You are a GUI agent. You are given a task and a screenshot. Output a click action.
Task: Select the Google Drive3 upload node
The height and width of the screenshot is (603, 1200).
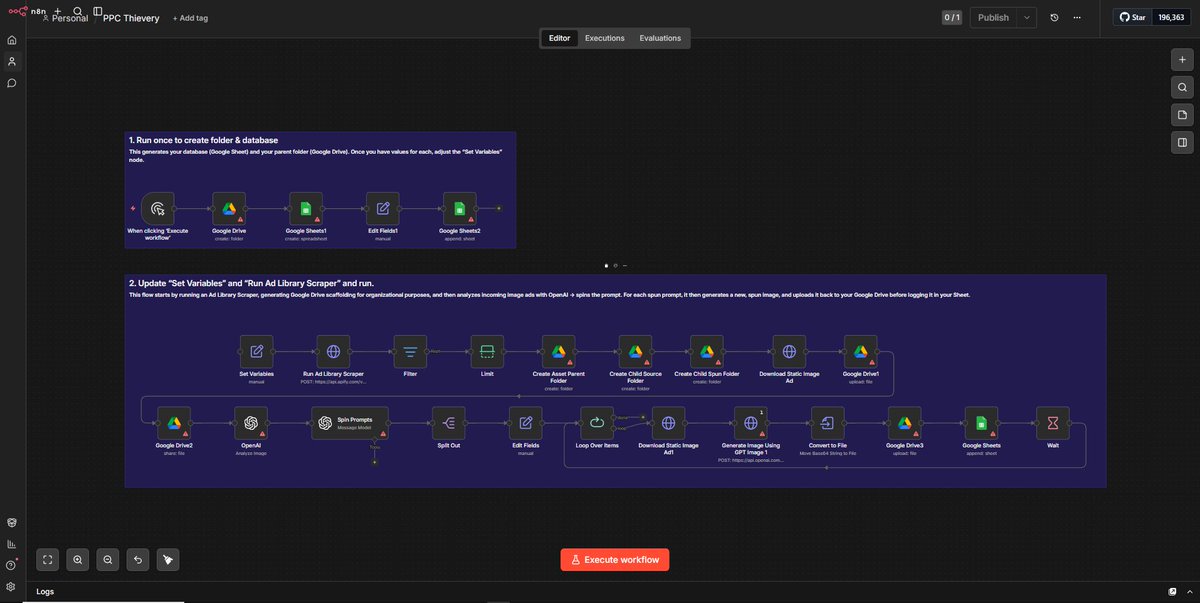click(904, 422)
